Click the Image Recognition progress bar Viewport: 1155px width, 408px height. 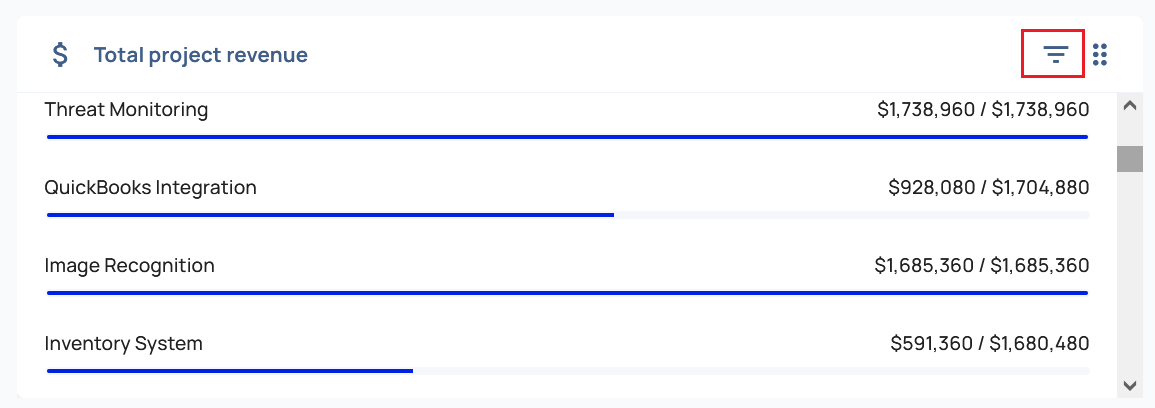click(x=567, y=292)
